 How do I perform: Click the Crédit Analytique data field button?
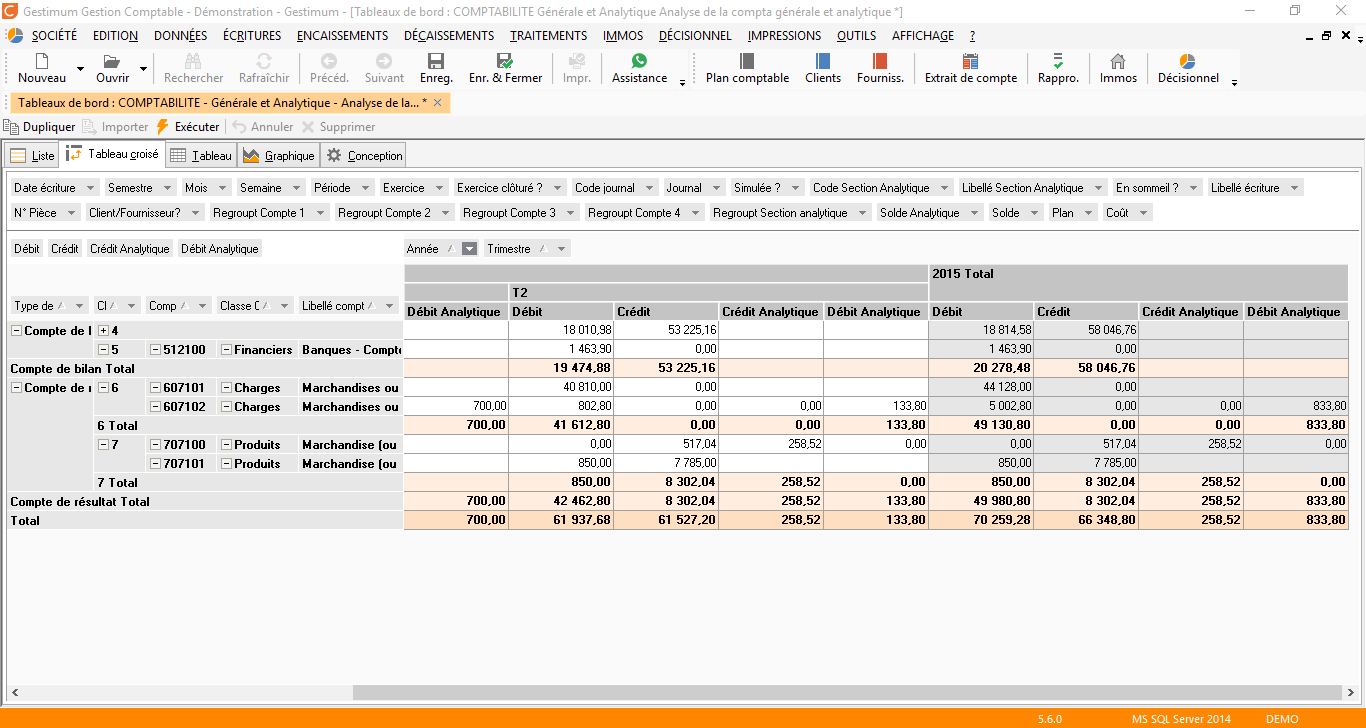point(130,249)
